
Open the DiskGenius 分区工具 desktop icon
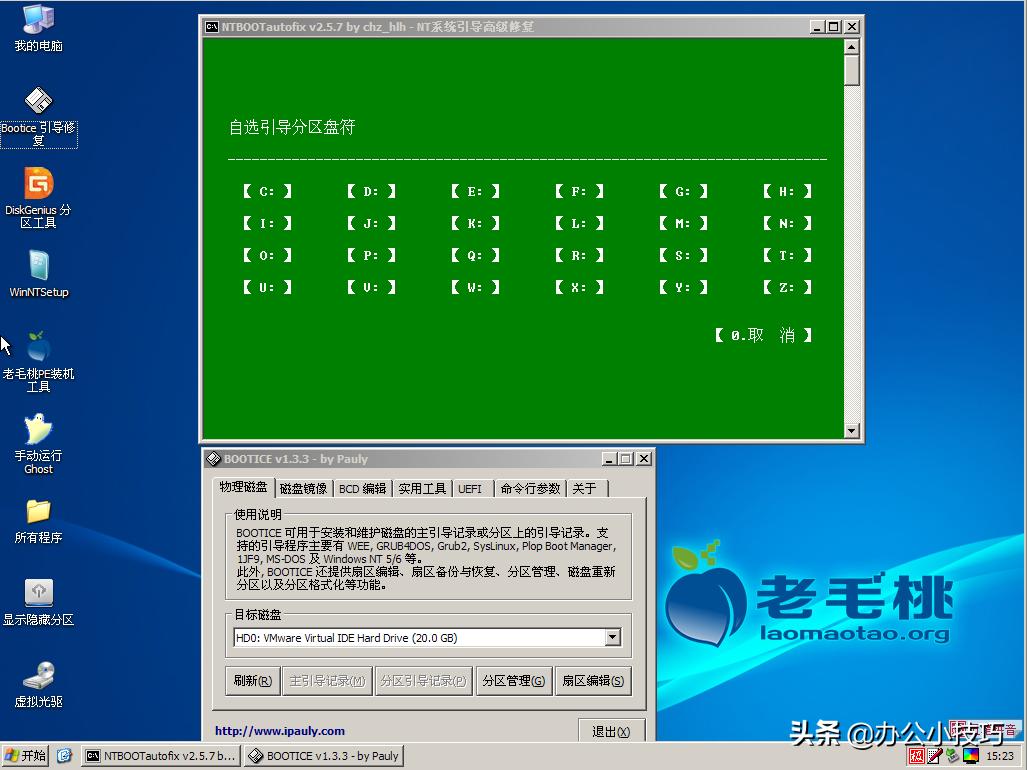pos(38,198)
